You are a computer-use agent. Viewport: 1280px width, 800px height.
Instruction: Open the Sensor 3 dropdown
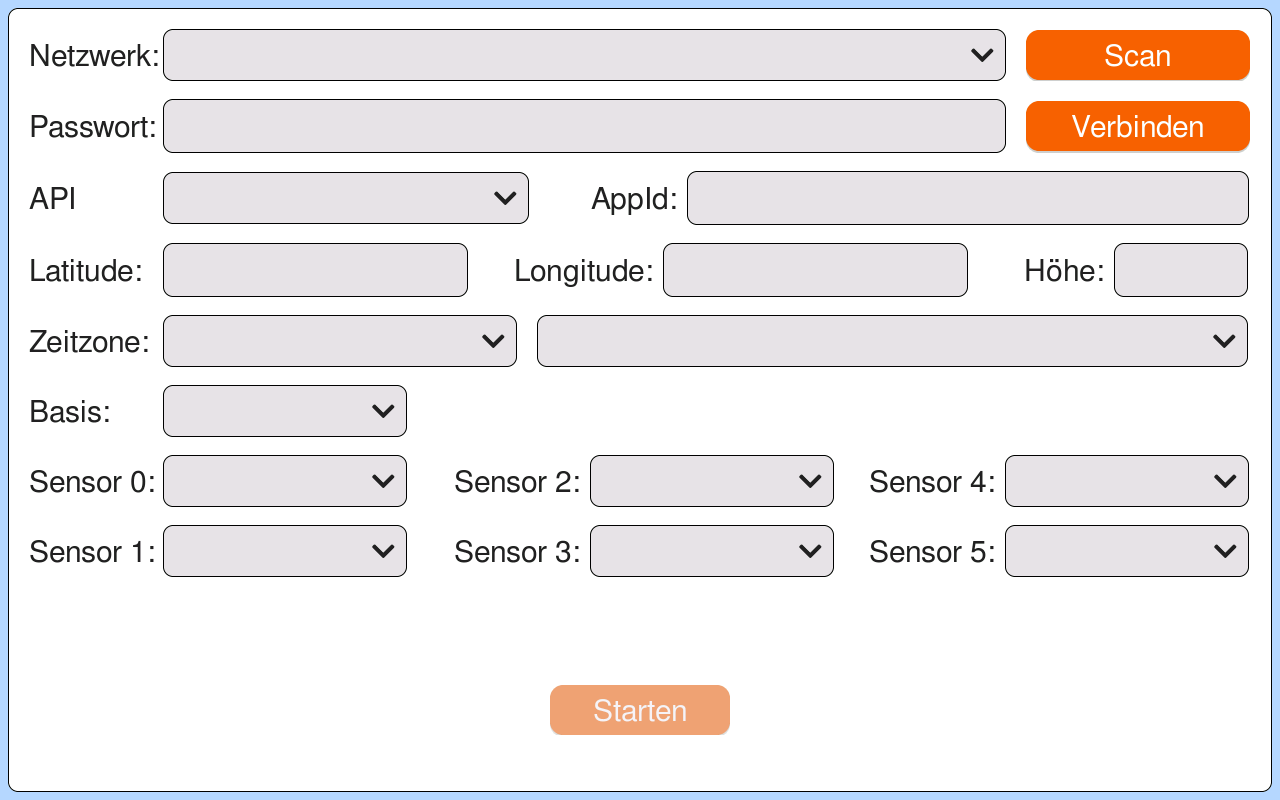click(x=712, y=551)
